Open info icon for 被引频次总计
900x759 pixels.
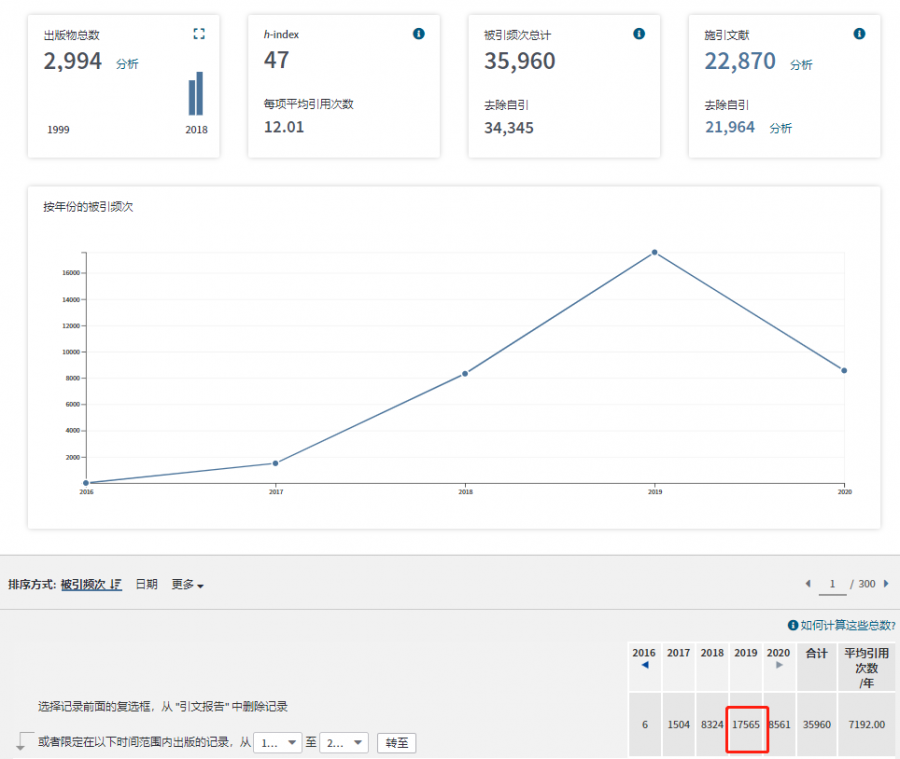tap(639, 34)
